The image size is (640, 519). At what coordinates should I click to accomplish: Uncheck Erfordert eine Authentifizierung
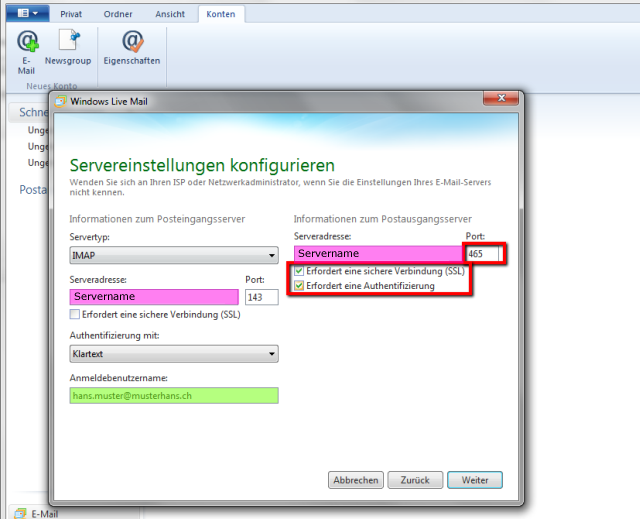click(x=299, y=286)
